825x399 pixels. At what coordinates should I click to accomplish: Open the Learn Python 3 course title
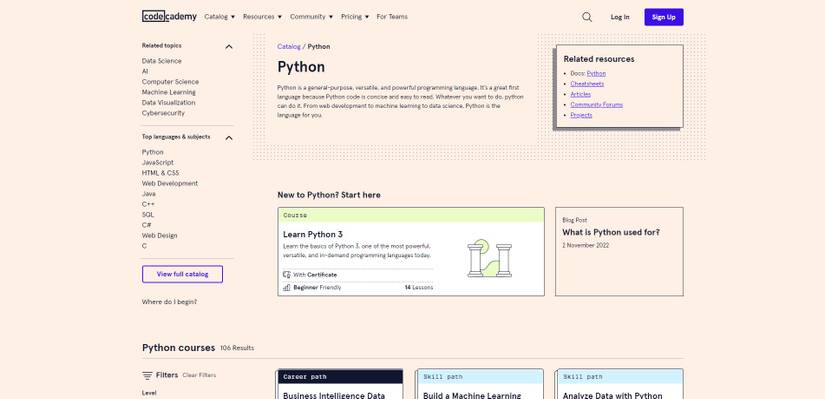pyautogui.click(x=313, y=234)
